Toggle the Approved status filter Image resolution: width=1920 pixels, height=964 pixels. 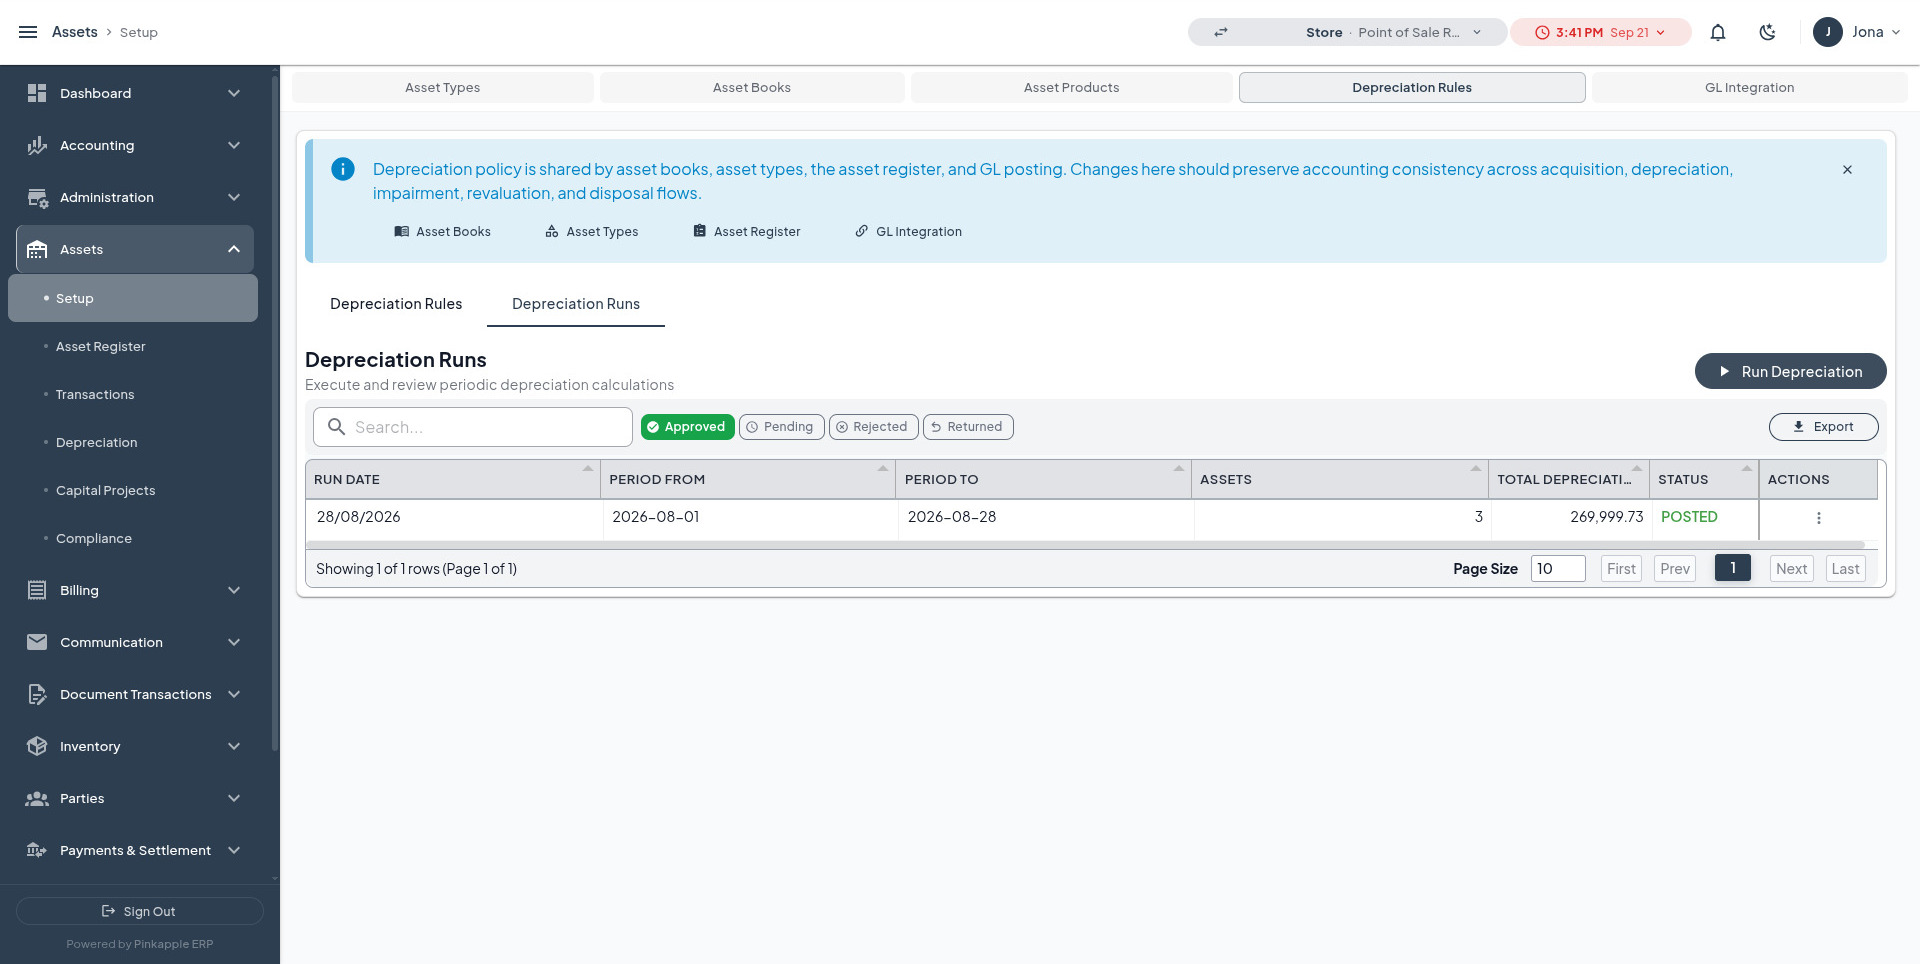[688, 427]
